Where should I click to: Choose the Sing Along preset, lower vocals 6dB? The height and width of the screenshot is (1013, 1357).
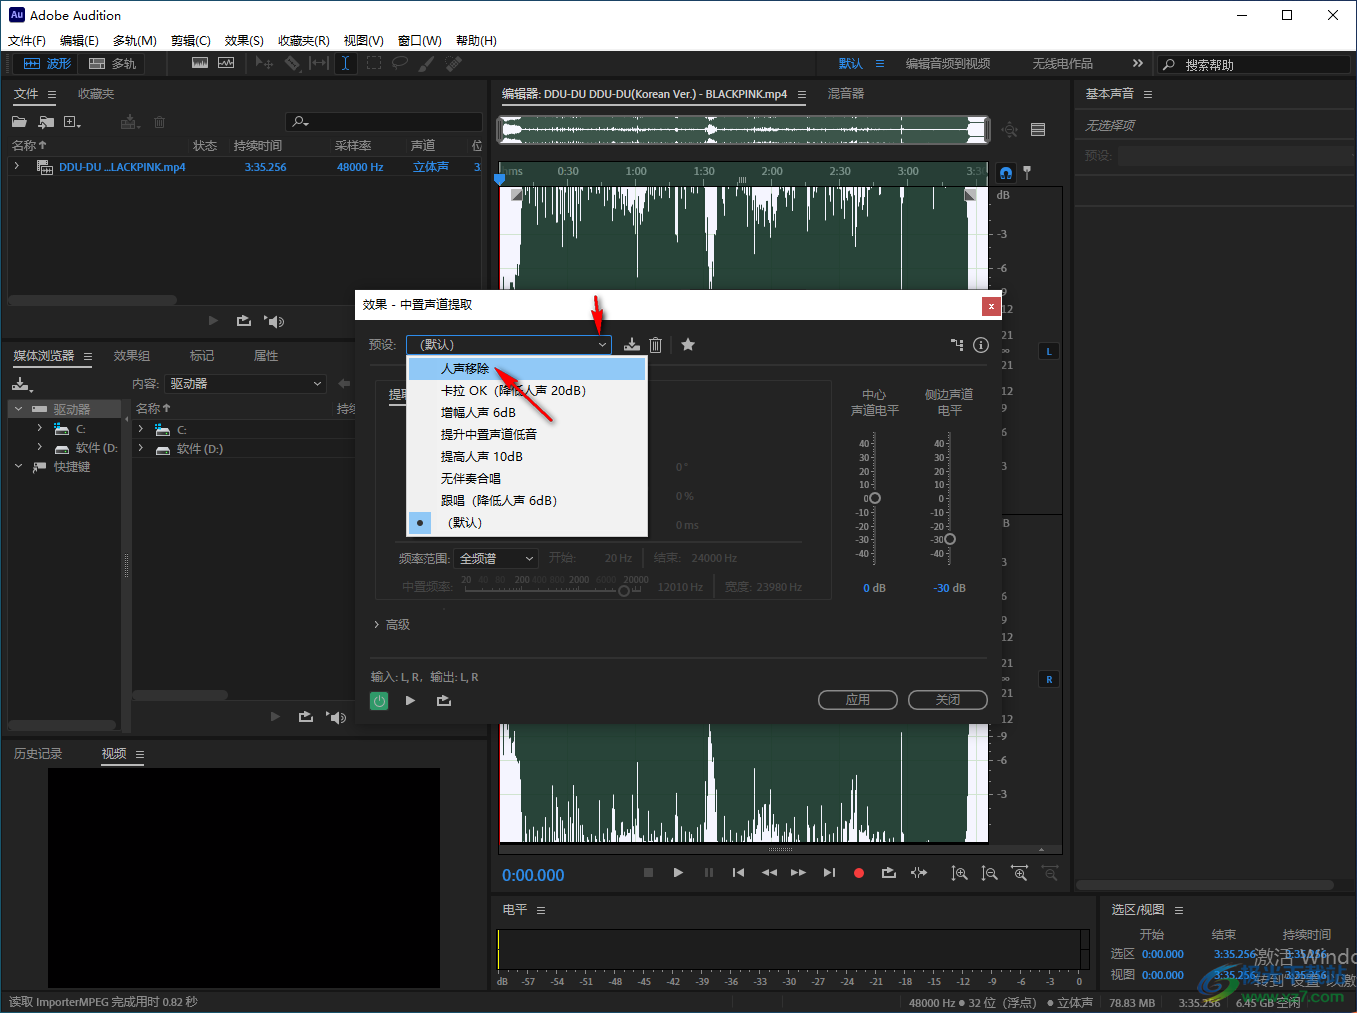(x=527, y=501)
